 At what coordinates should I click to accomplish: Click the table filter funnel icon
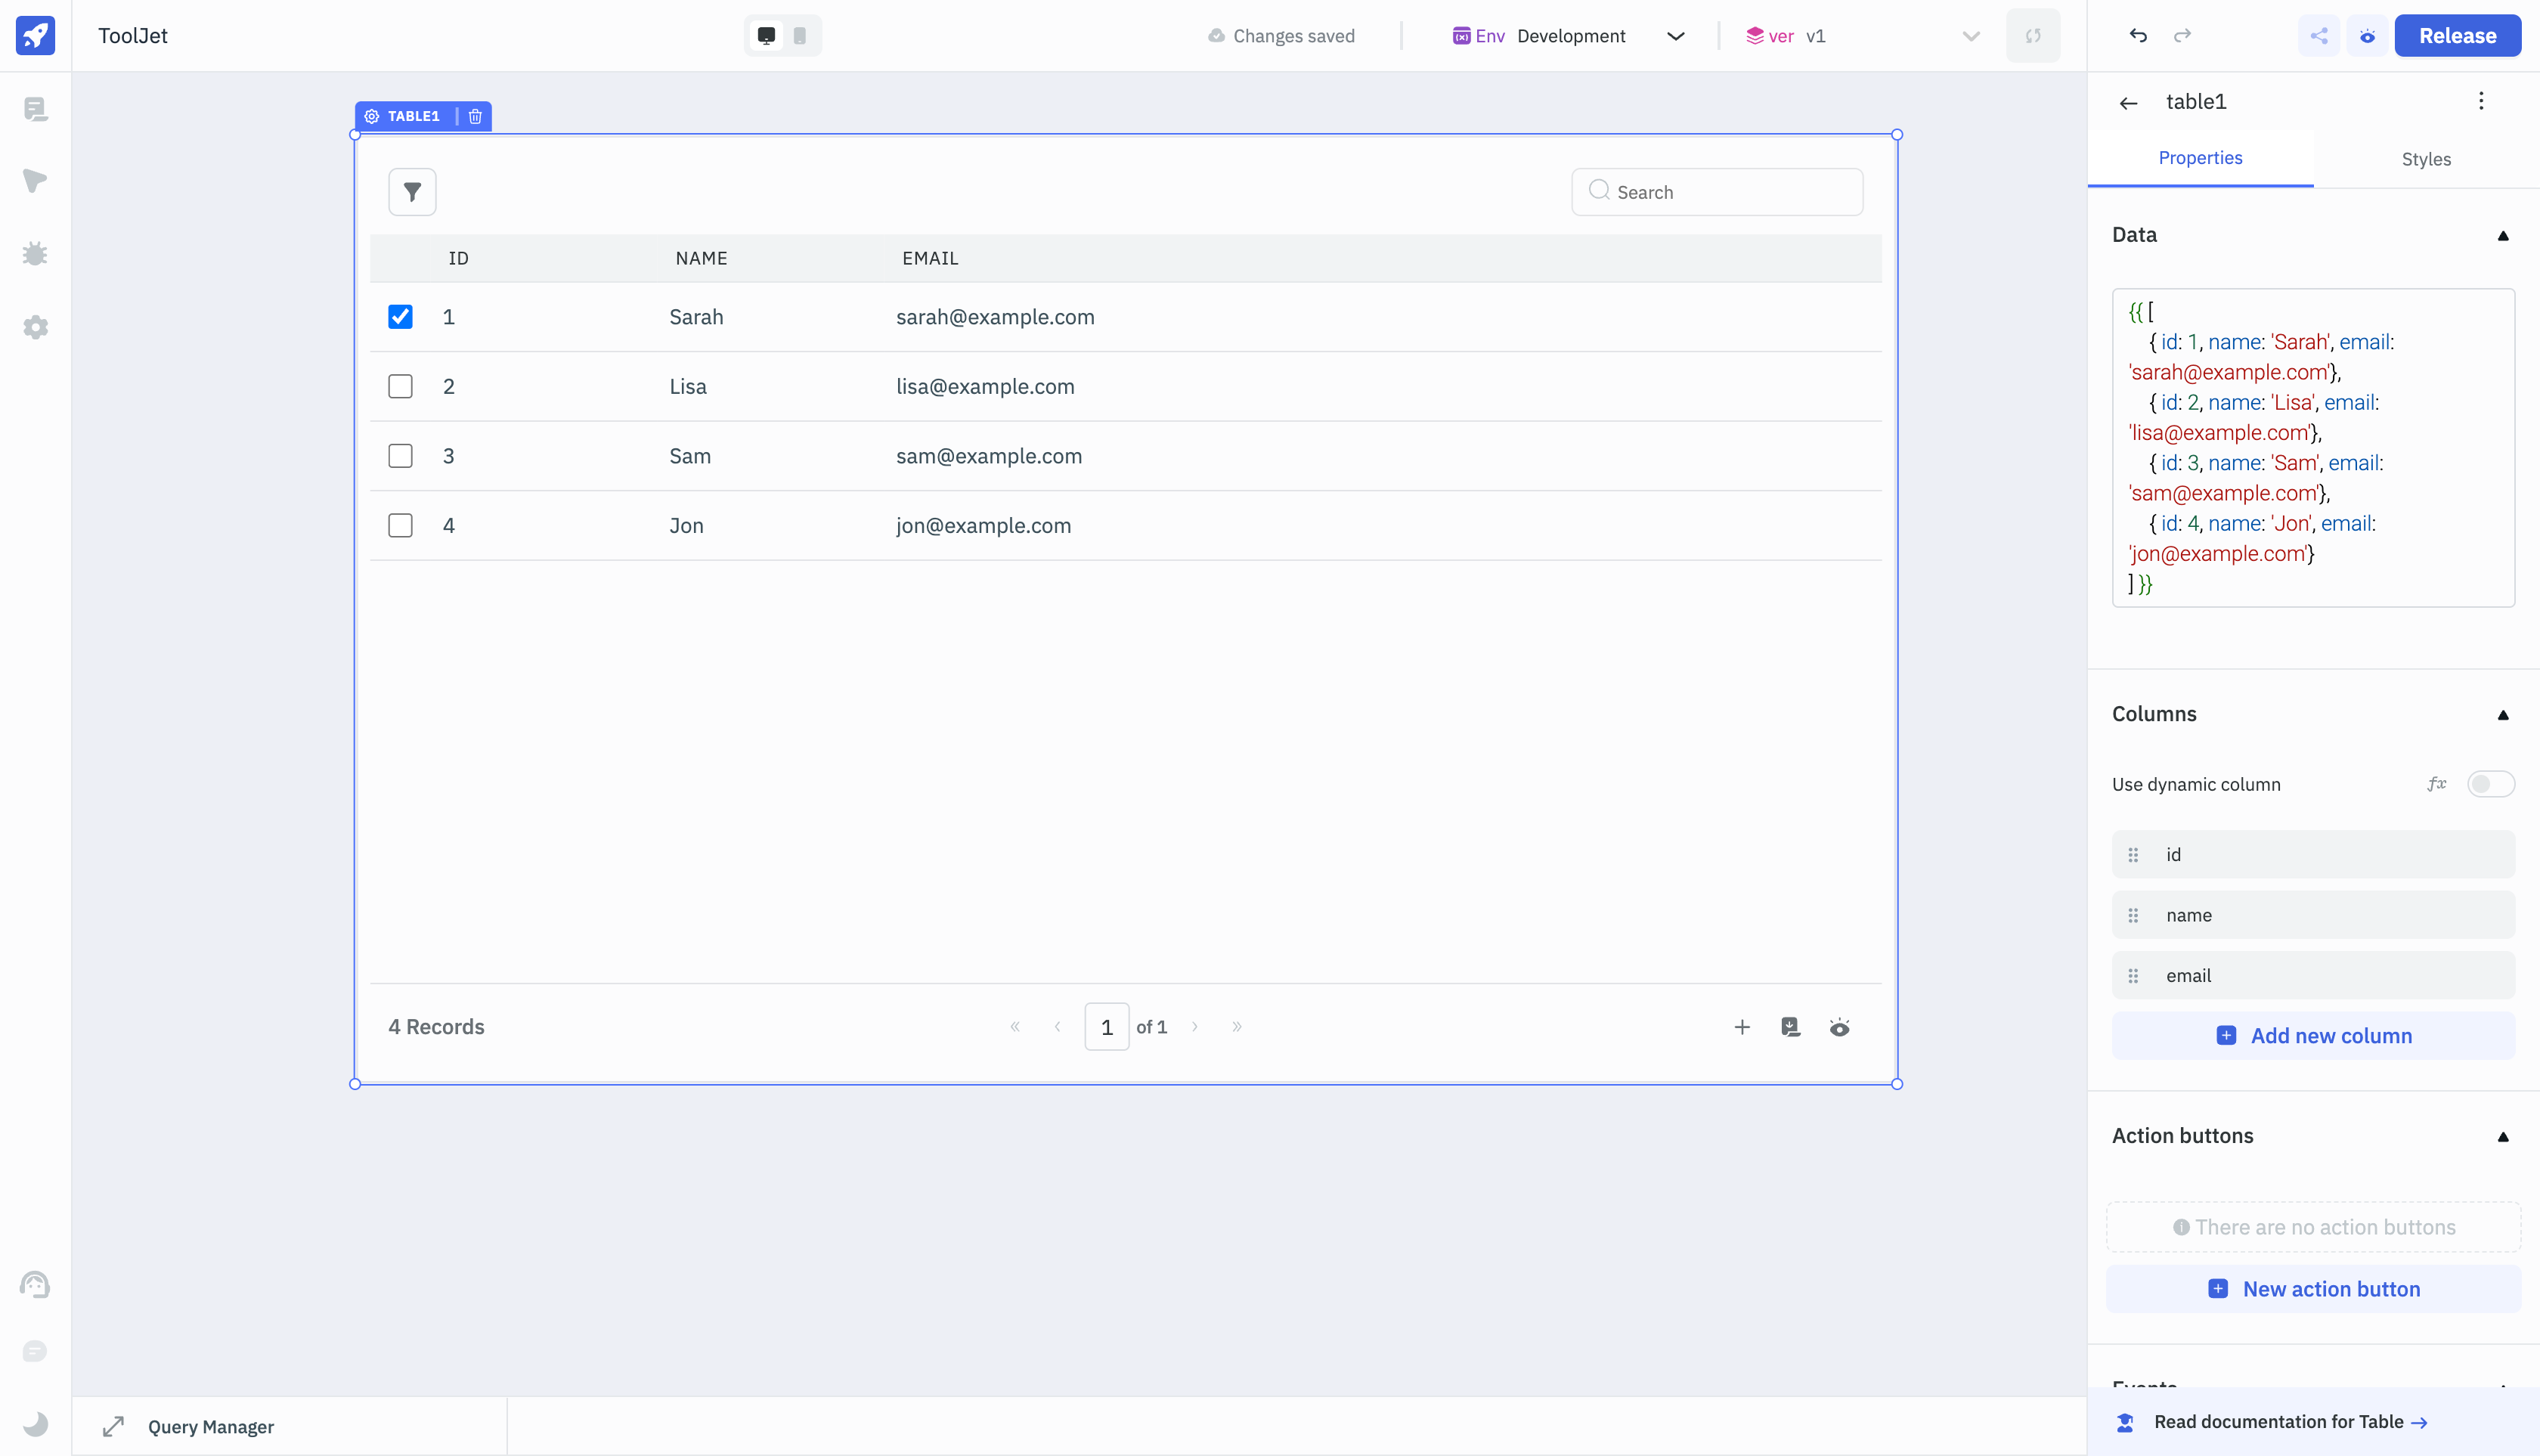click(412, 192)
